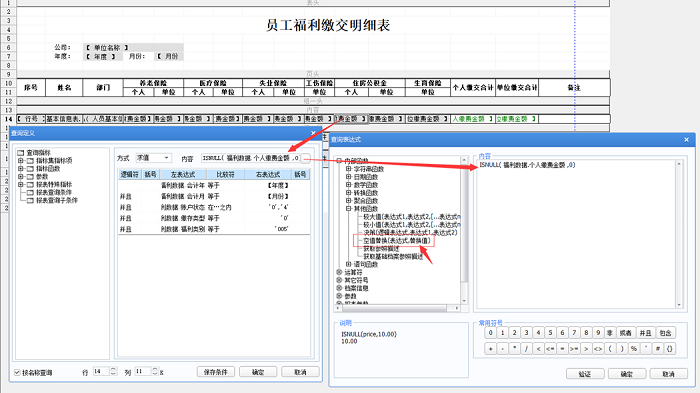Insert the 包含 operator
The height and width of the screenshot is (393, 700).
tap(666, 333)
